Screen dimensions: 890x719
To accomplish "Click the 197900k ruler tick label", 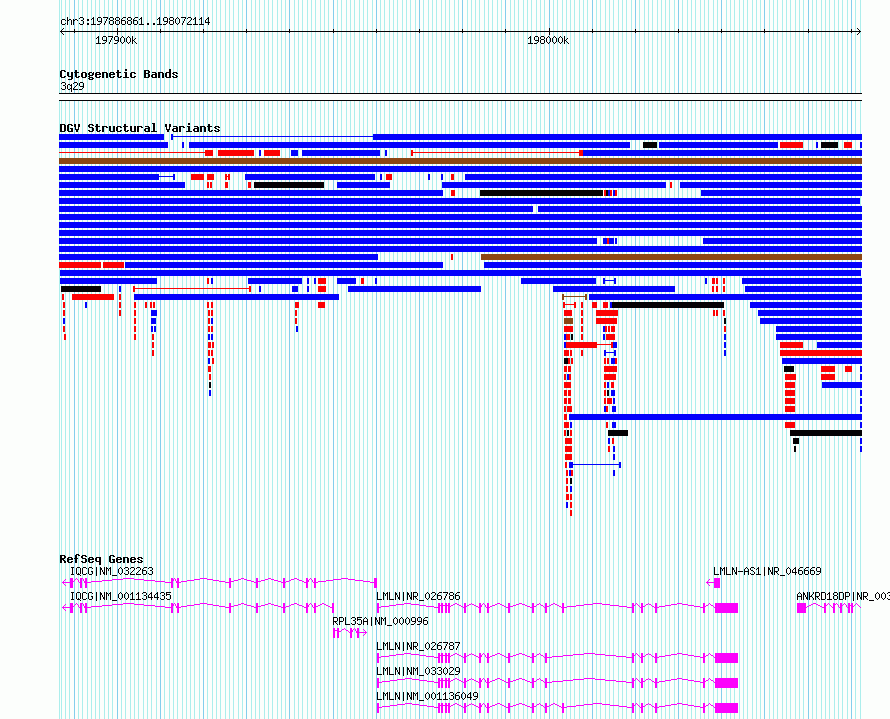I will 116,40.
